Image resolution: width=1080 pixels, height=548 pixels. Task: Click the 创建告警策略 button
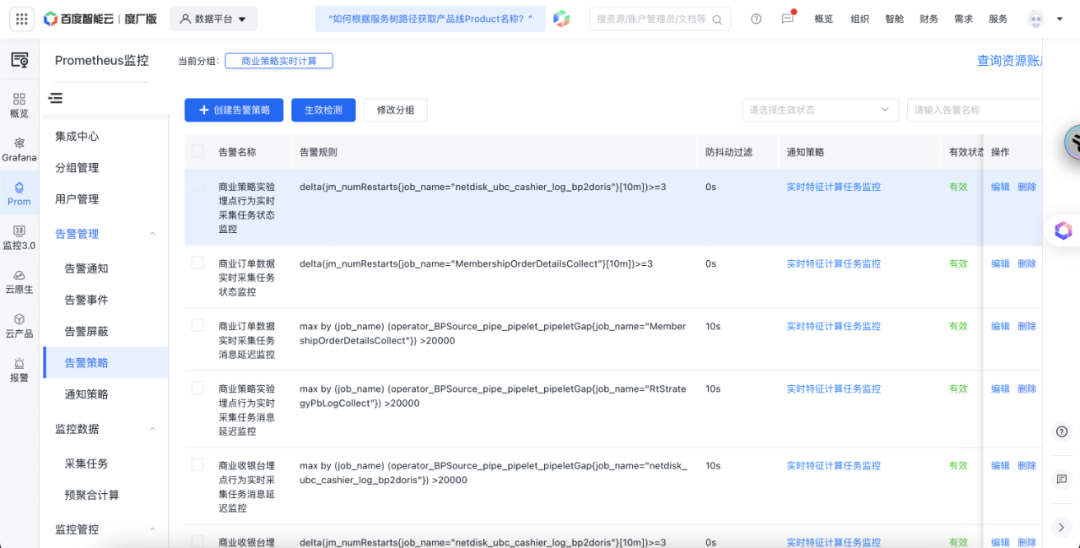(x=233, y=110)
